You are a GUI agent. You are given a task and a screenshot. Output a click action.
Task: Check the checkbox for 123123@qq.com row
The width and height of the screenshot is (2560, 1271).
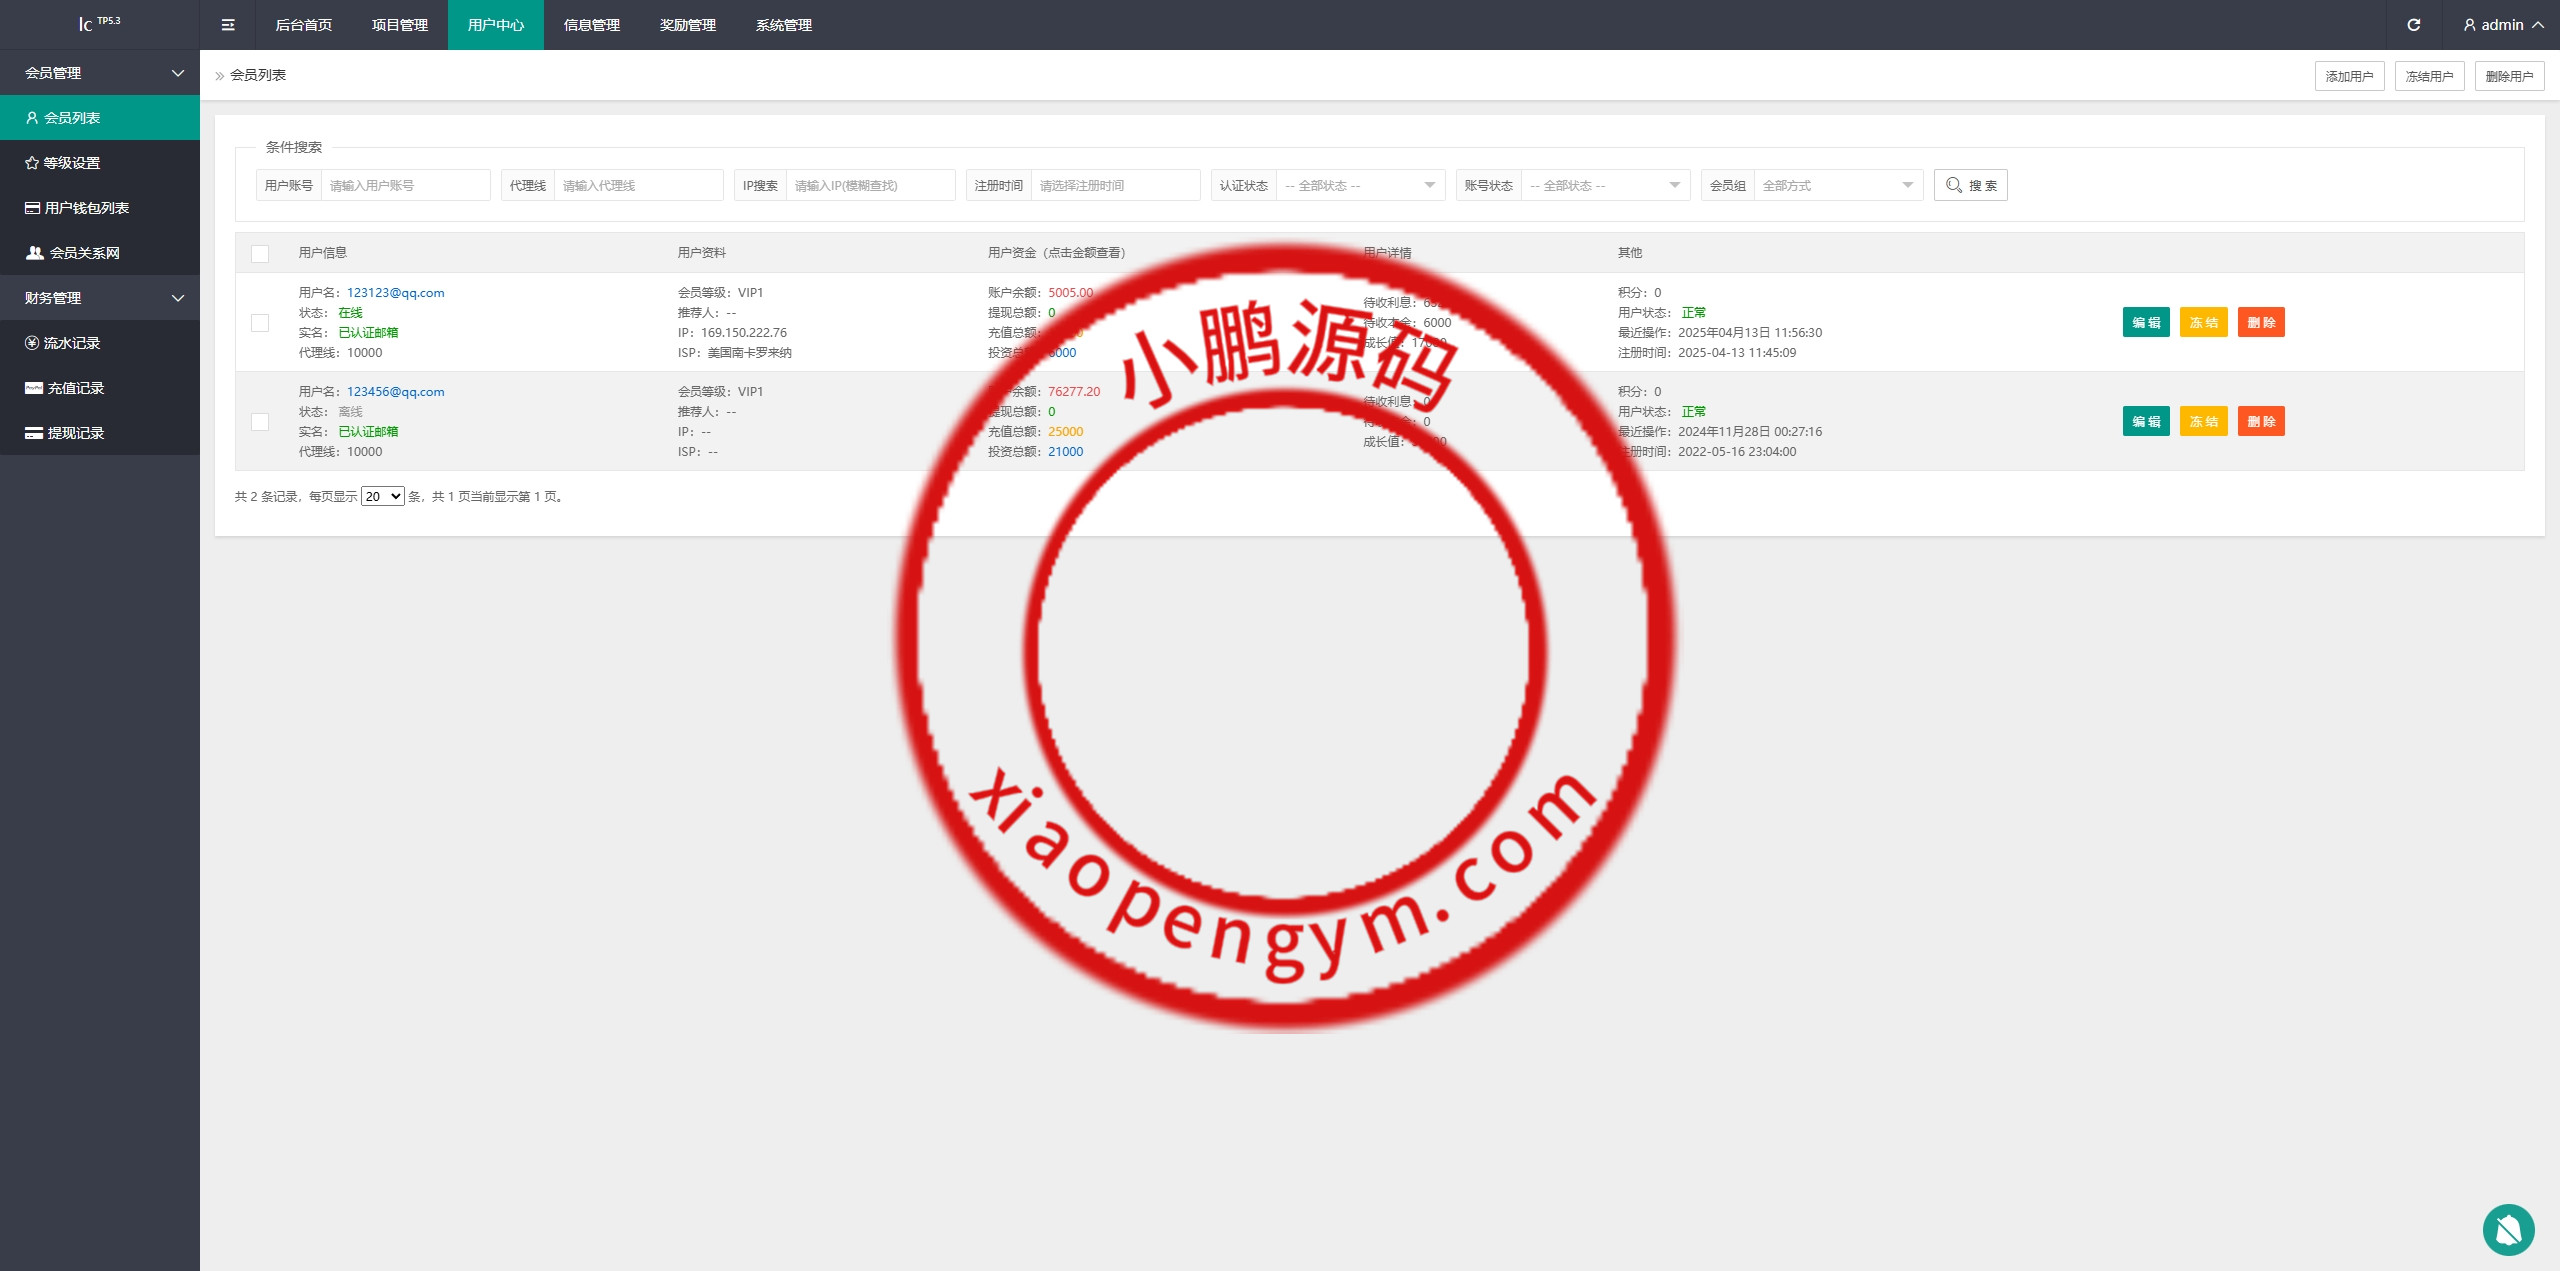click(260, 323)
